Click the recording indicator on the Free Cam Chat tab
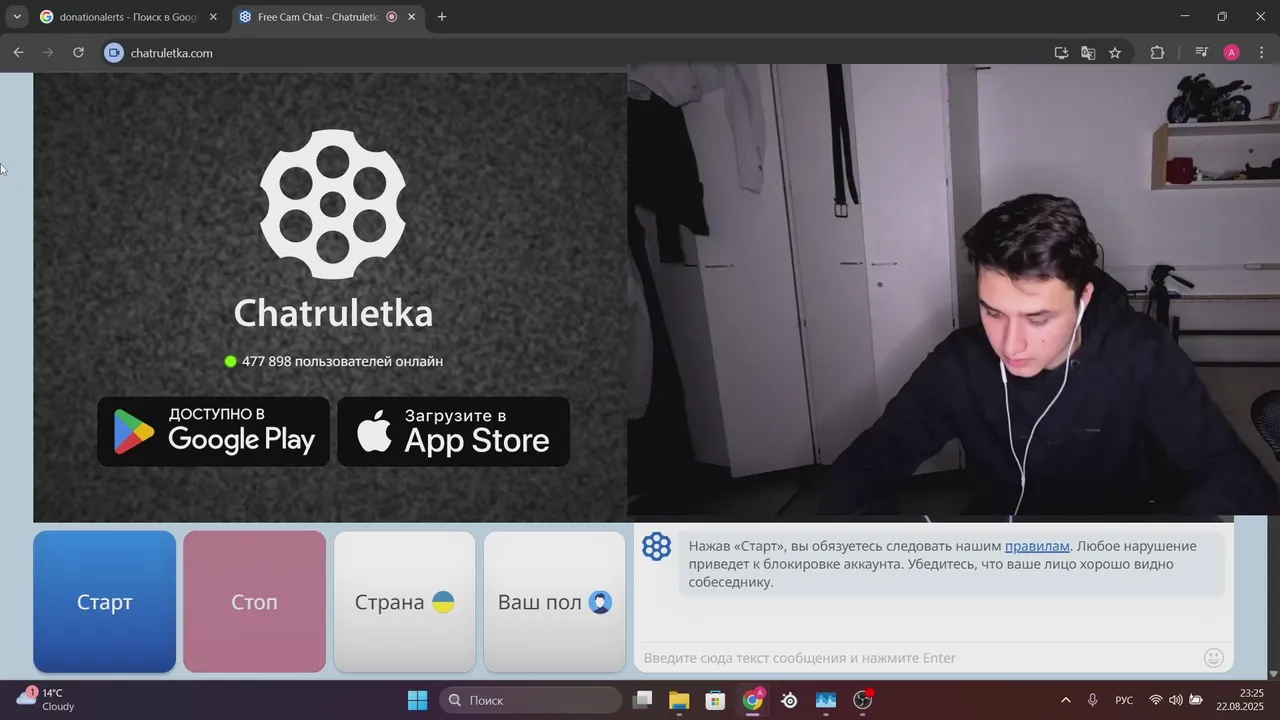This screenshot has height=720, width=1280. click(x=392, y=17)
